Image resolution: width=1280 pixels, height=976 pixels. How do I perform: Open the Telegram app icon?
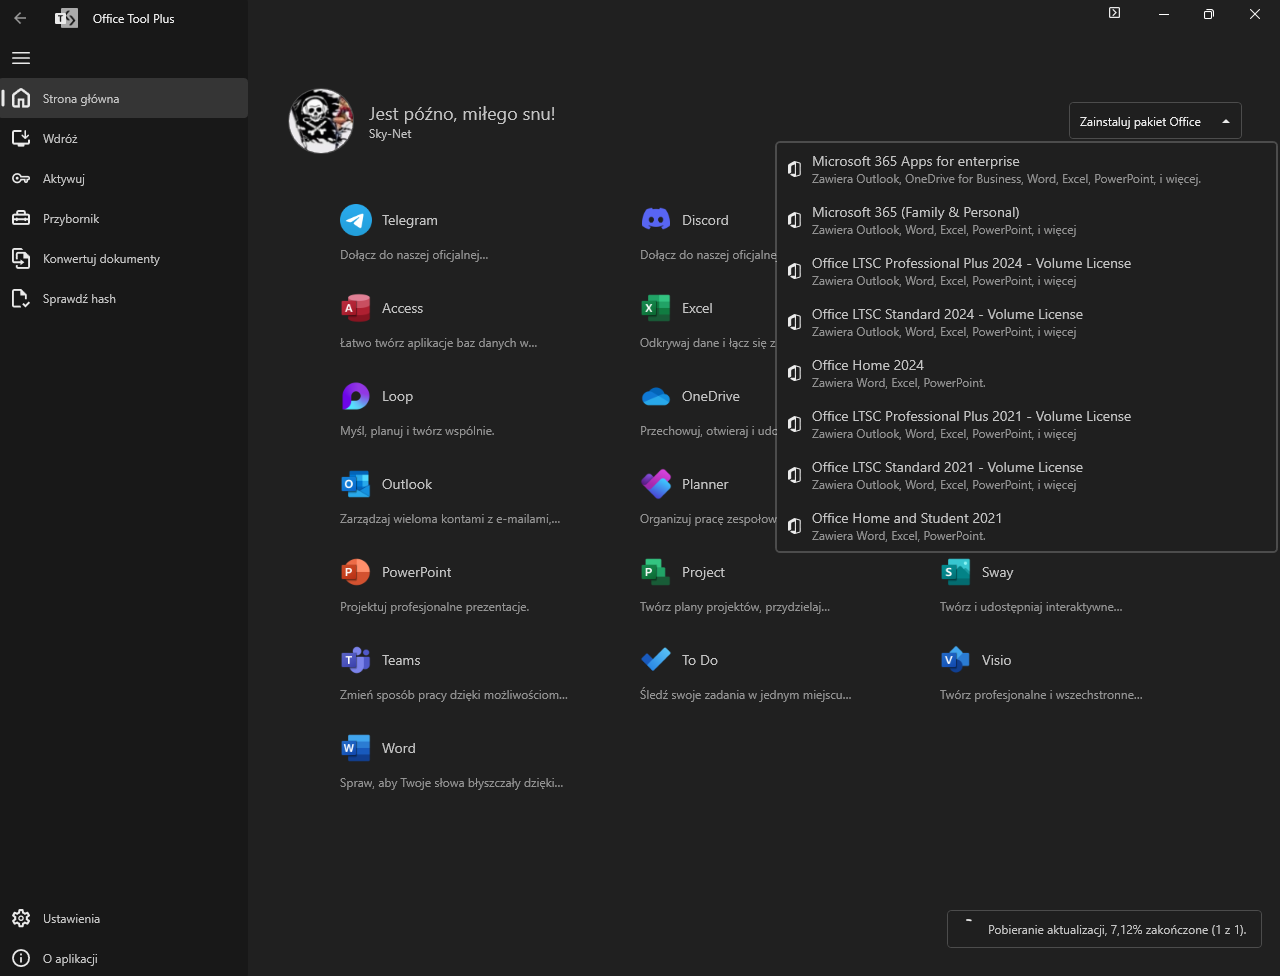coord(356,220)
